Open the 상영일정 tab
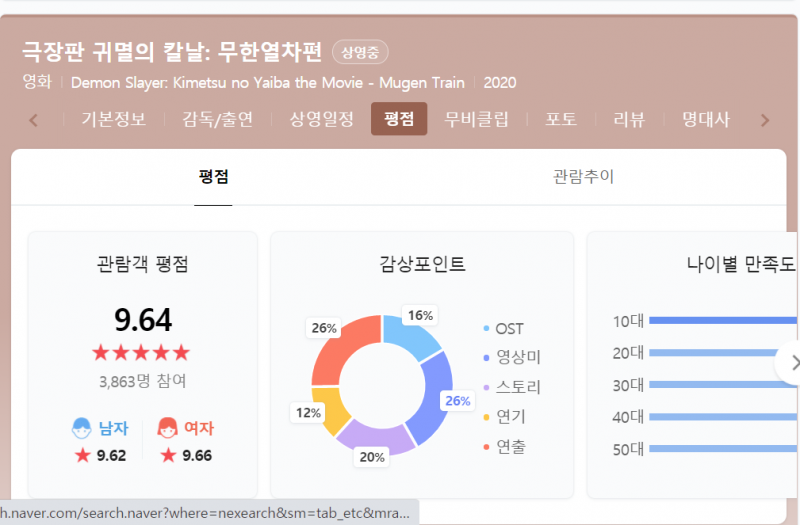Screen dimensions: 800x525 click(321, 119)
